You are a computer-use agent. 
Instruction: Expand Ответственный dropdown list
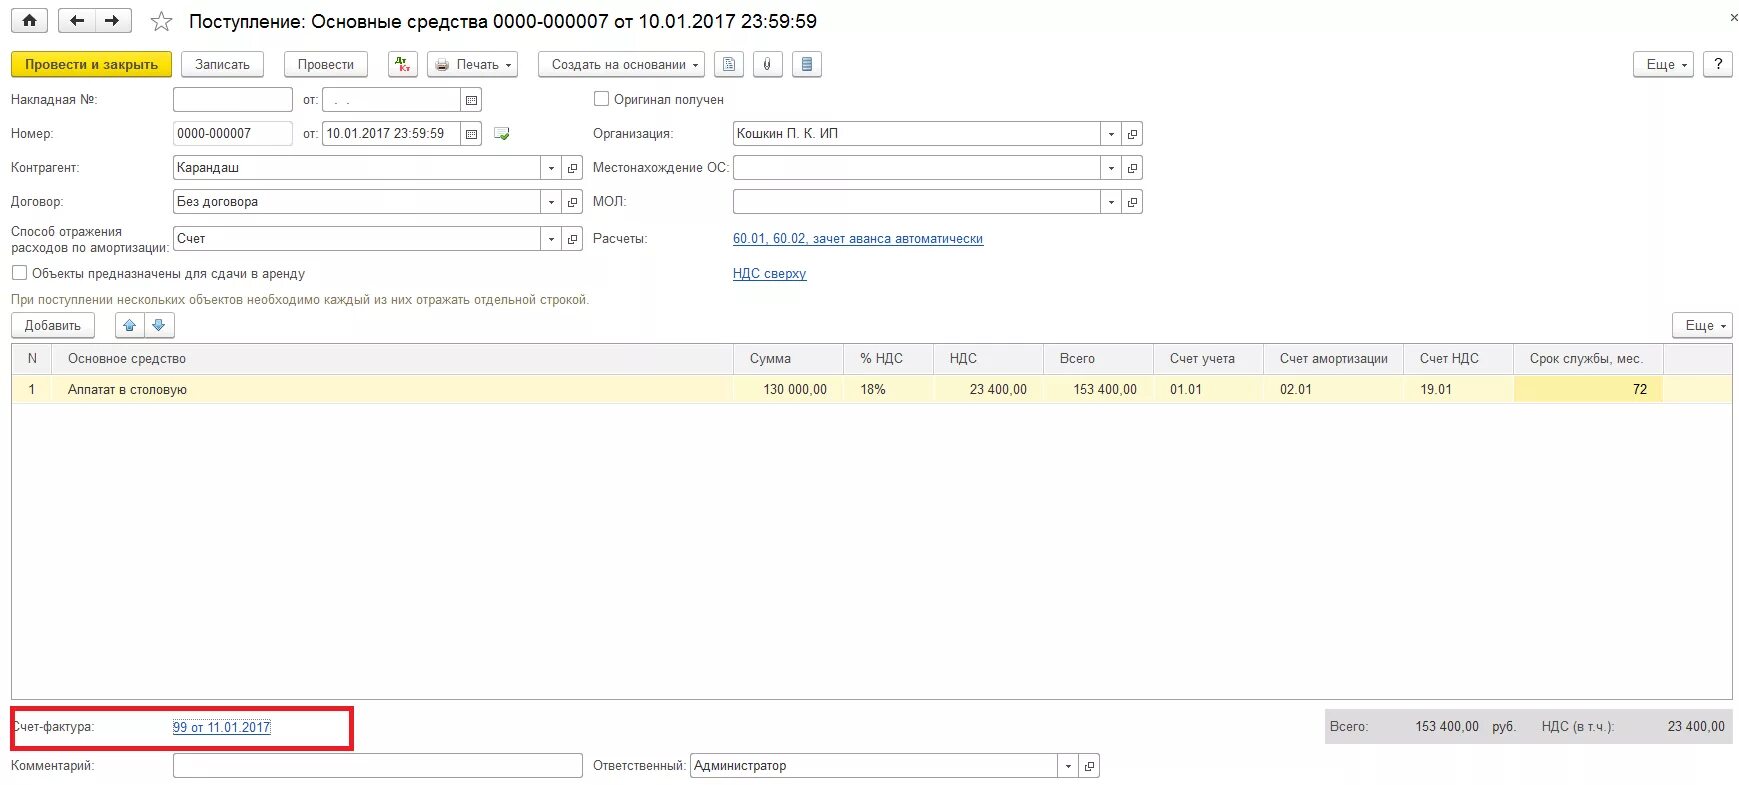point(1068,766)
